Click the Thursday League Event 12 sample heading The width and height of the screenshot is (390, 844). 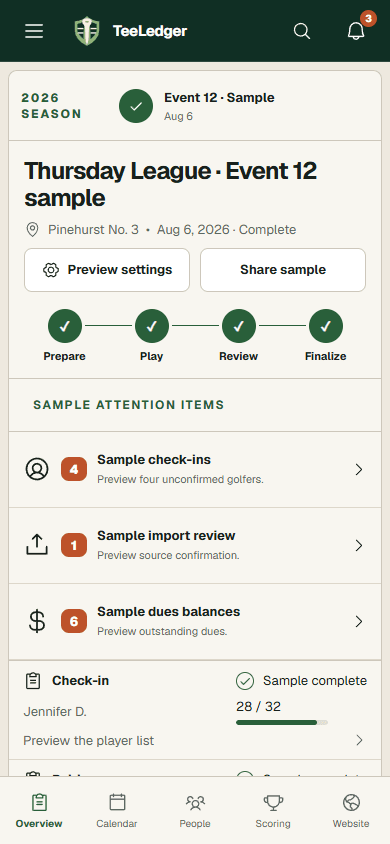tap(171, 185)
